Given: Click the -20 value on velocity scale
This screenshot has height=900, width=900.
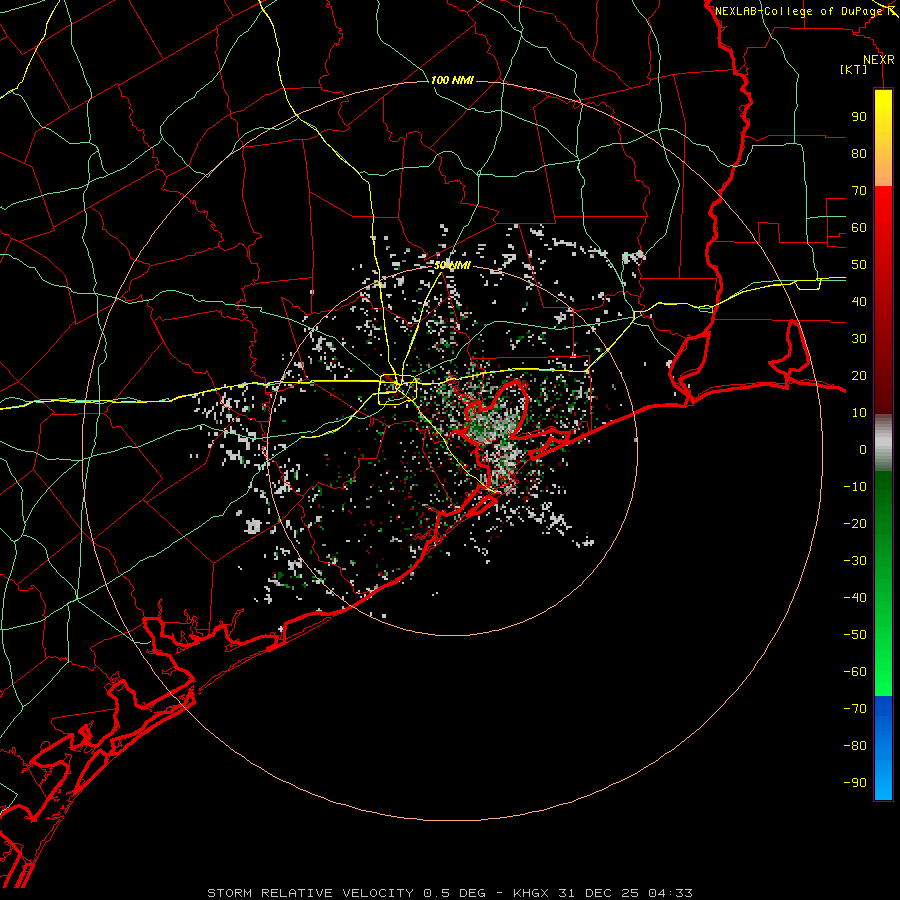Looking at the screenshot, I should tap(855, 524).
